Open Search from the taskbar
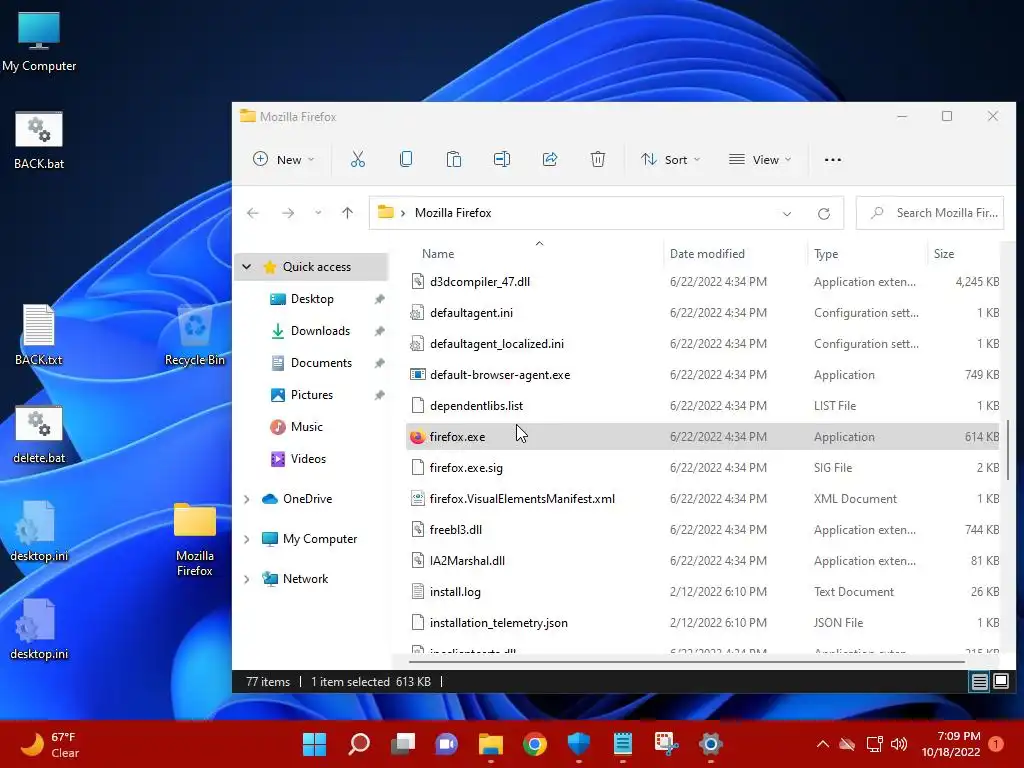Viewport: 1024px width, 768px height. 359,744
